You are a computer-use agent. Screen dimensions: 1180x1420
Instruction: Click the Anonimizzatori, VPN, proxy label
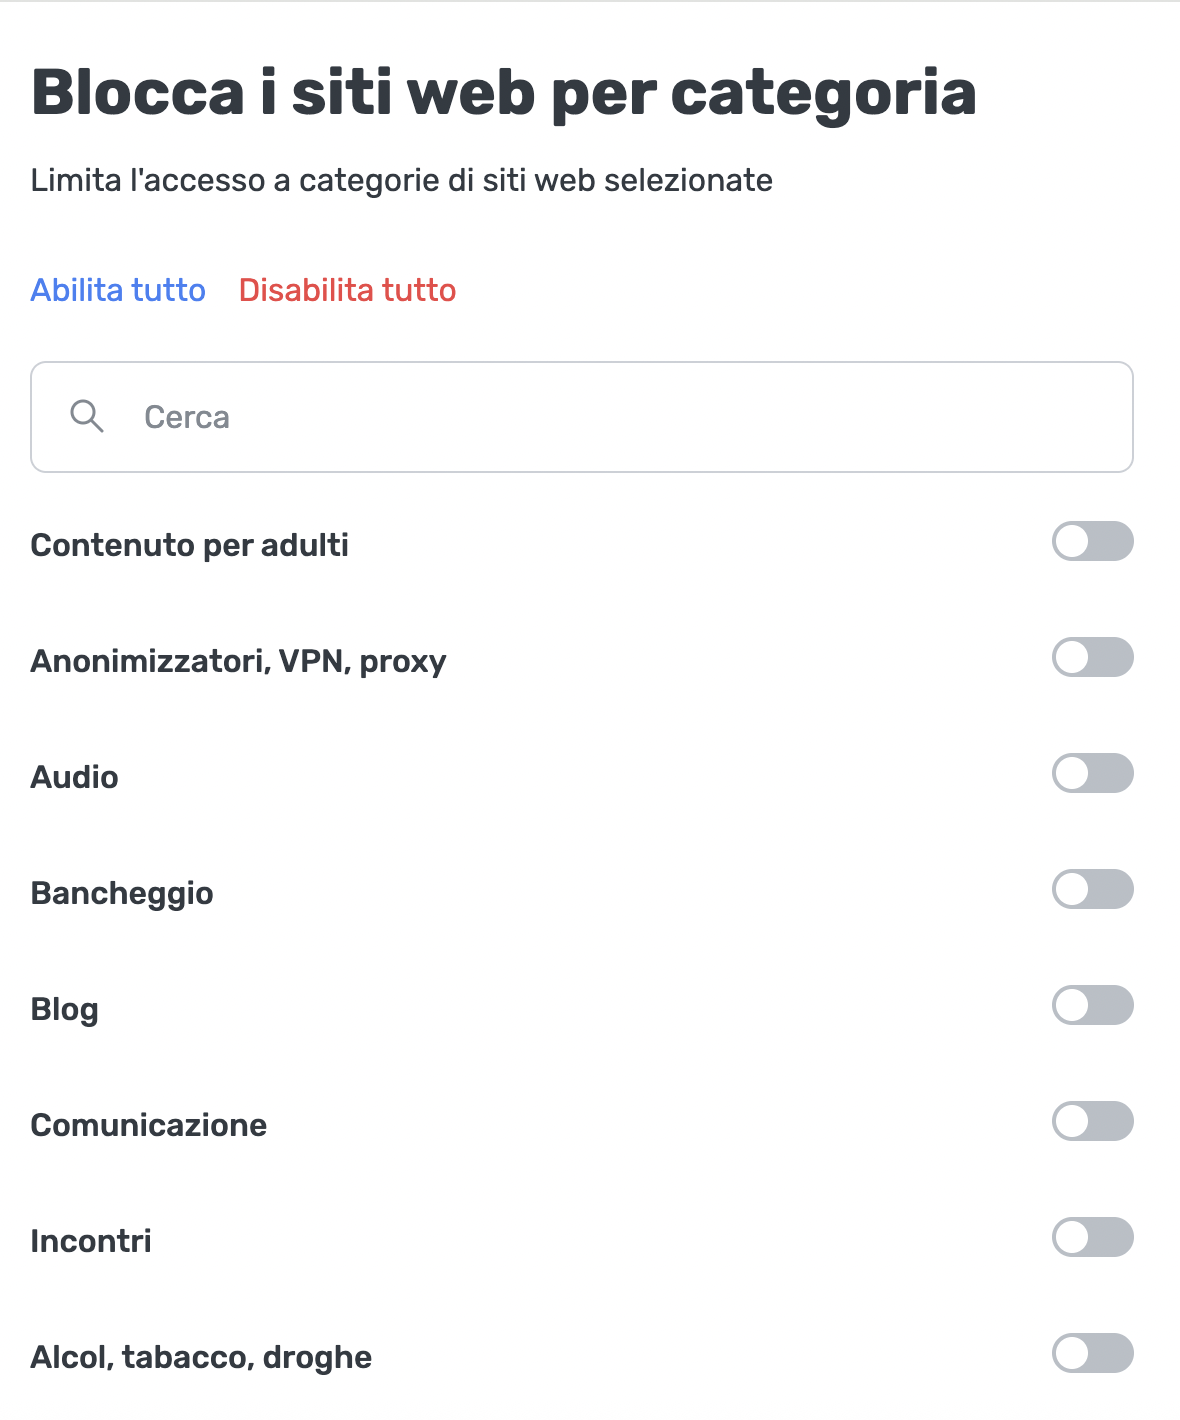coord(238,662)
